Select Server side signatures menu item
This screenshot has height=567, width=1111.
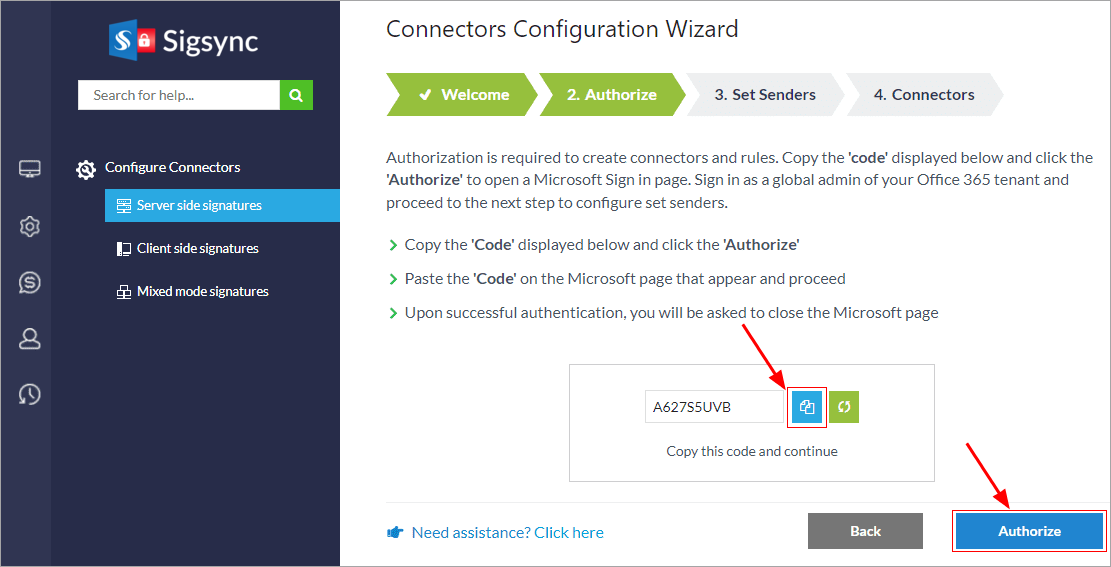pyautogui.click(x=199, y=205)
